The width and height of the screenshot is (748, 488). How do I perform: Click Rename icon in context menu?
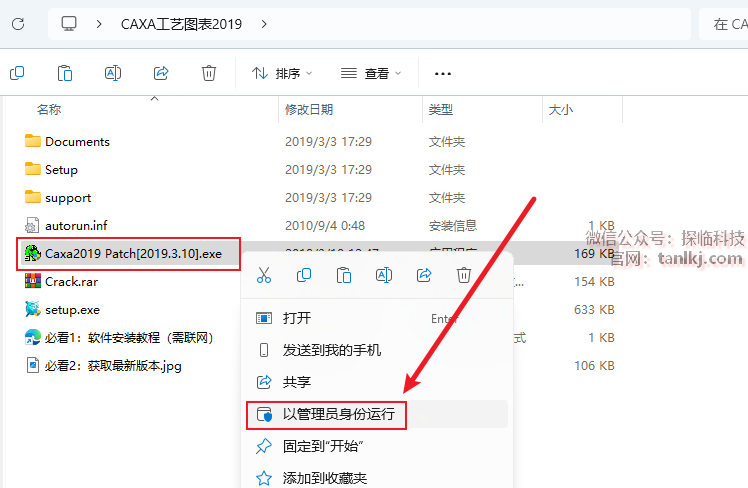pos(384,275)
